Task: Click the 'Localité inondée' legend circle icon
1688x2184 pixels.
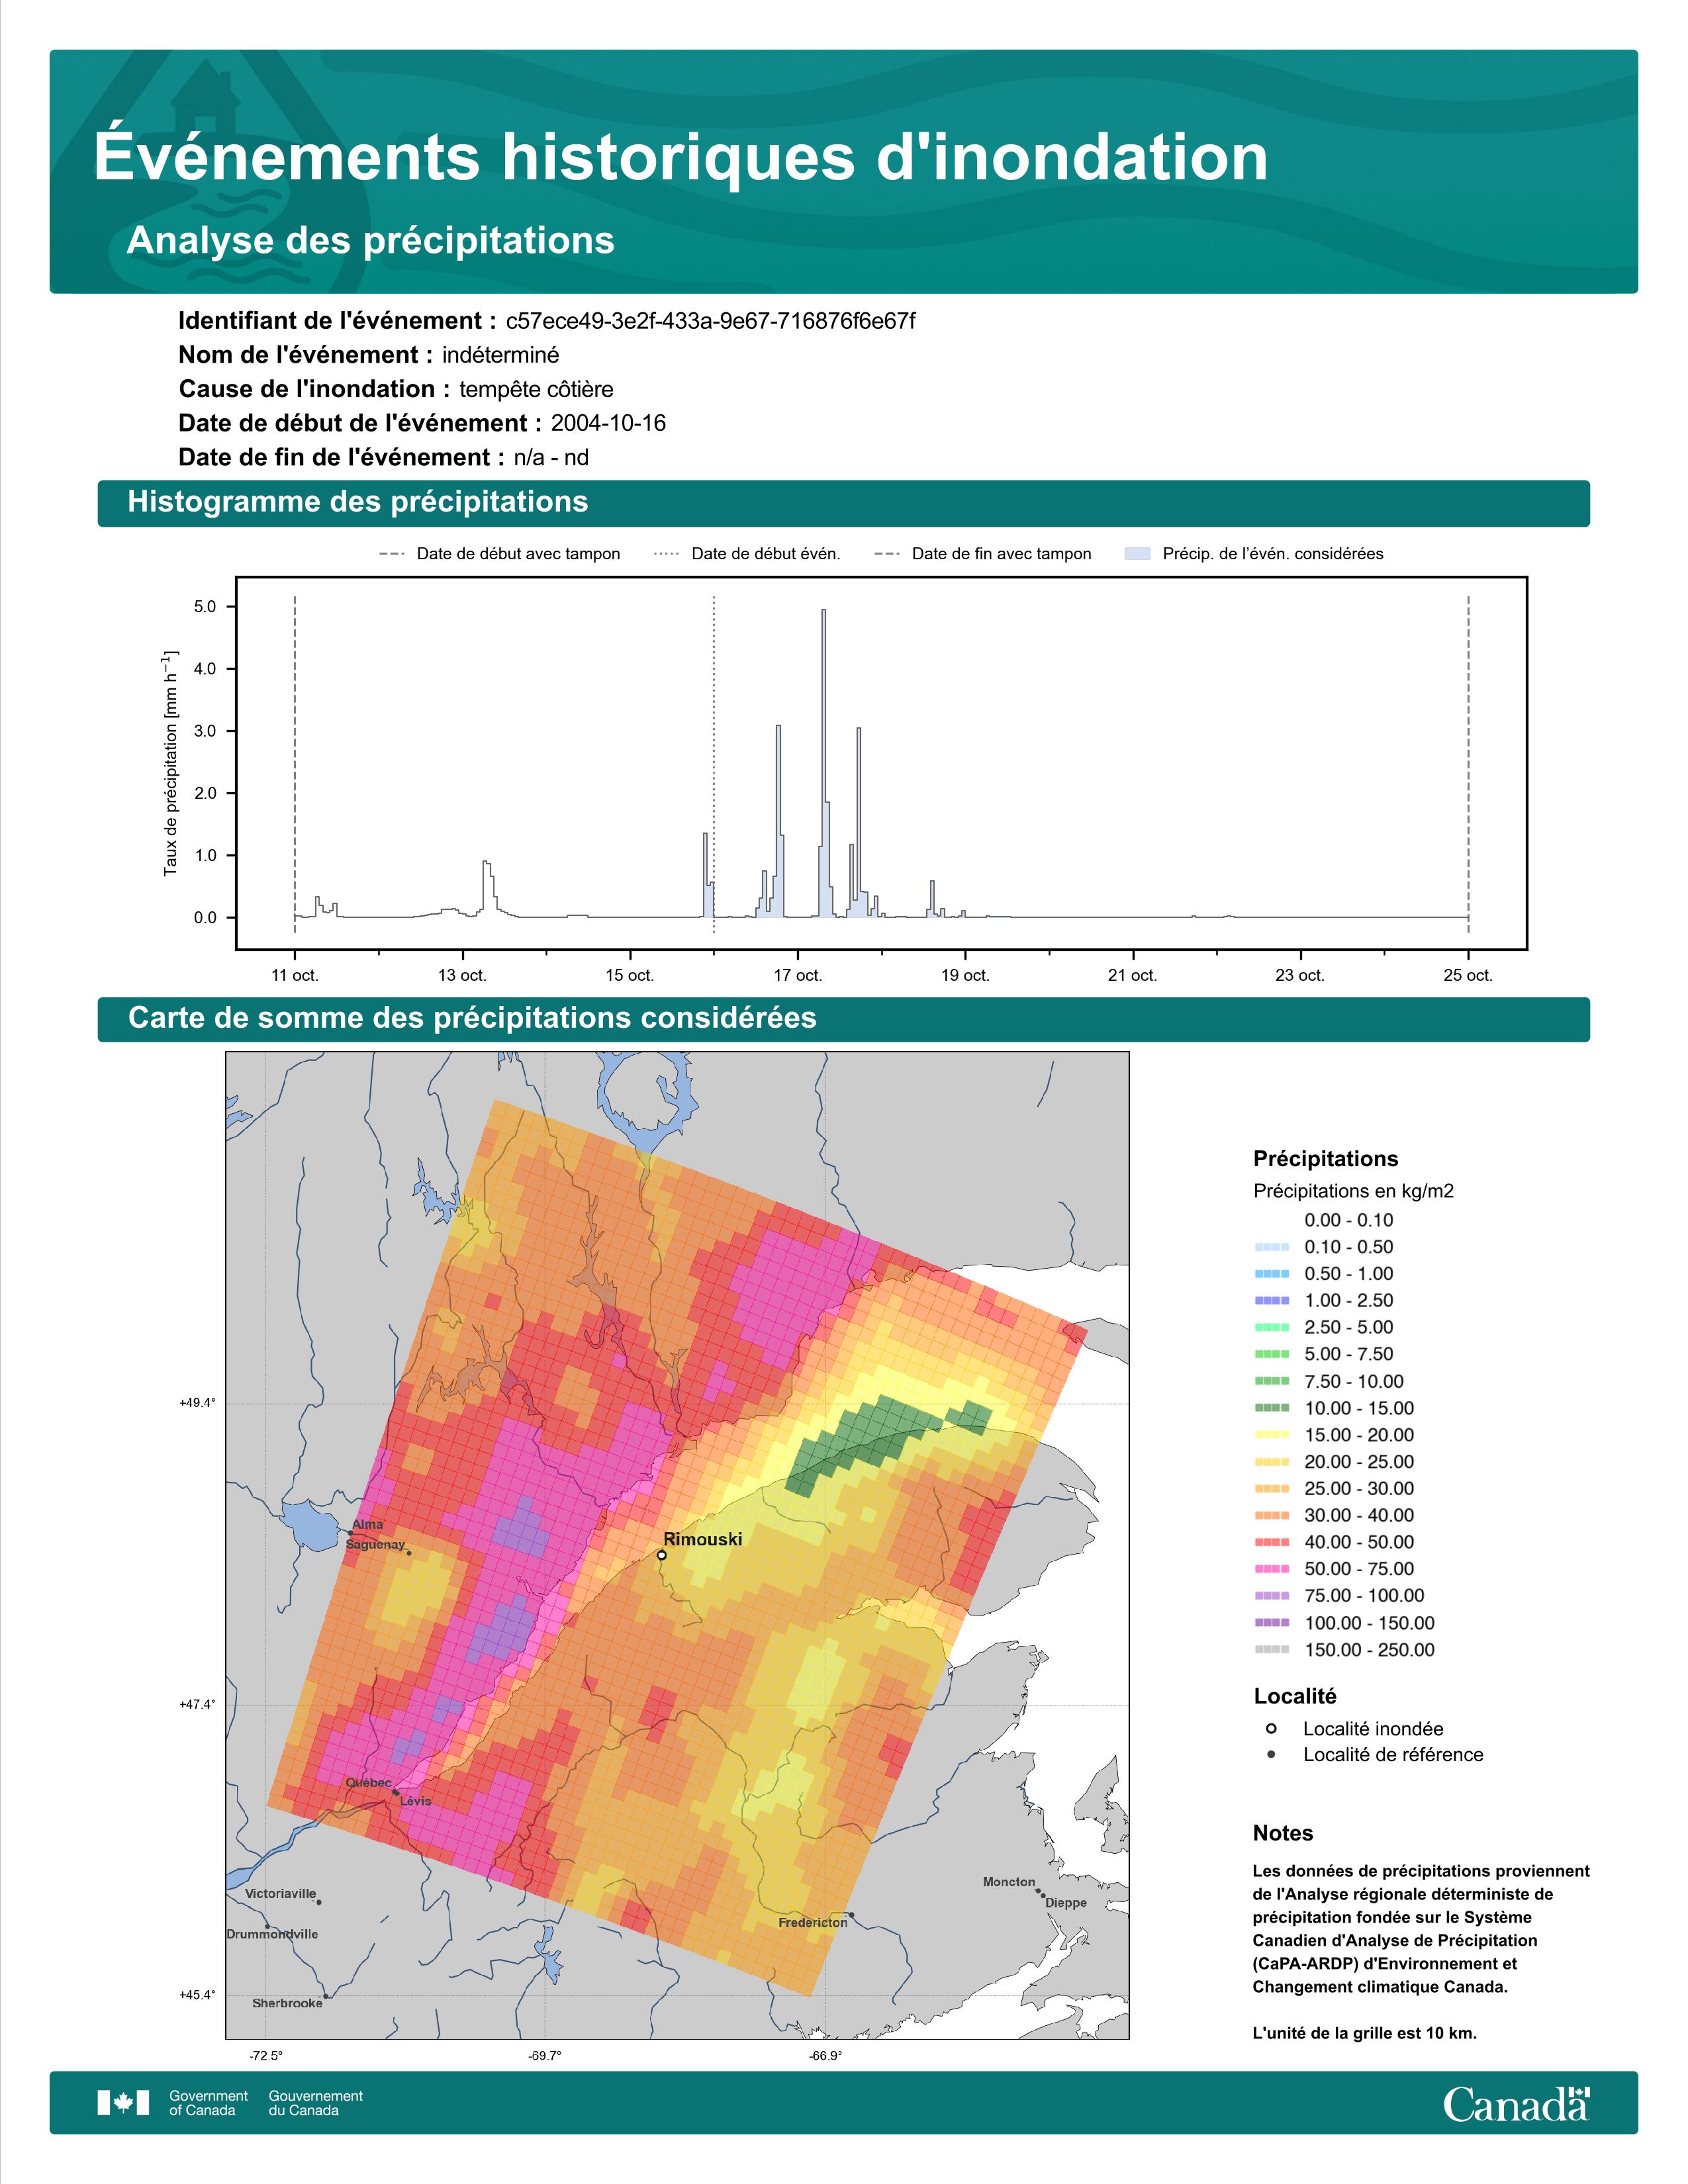Action: click(1271, 1728)
